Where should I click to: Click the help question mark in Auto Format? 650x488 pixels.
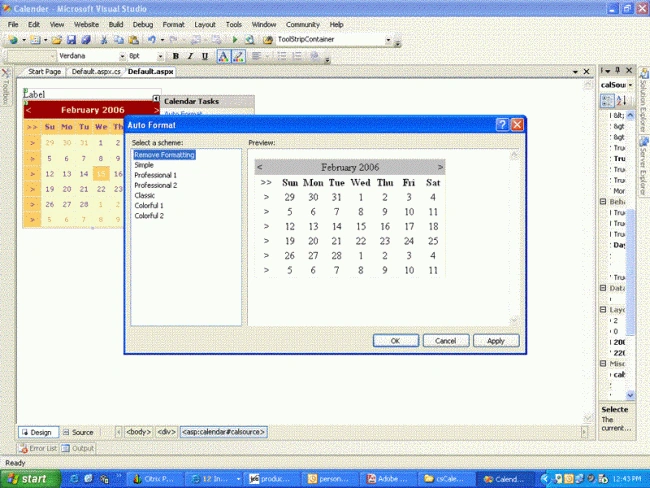coord(502,124)
